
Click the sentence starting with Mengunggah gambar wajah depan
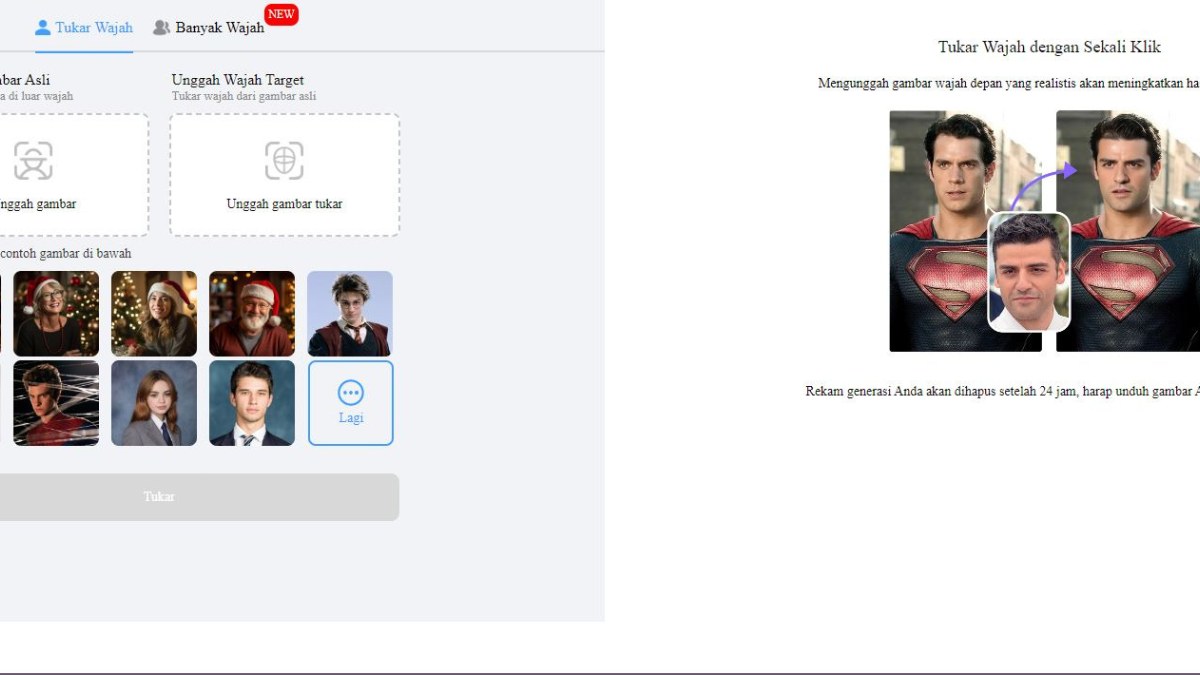(1009, 83)
